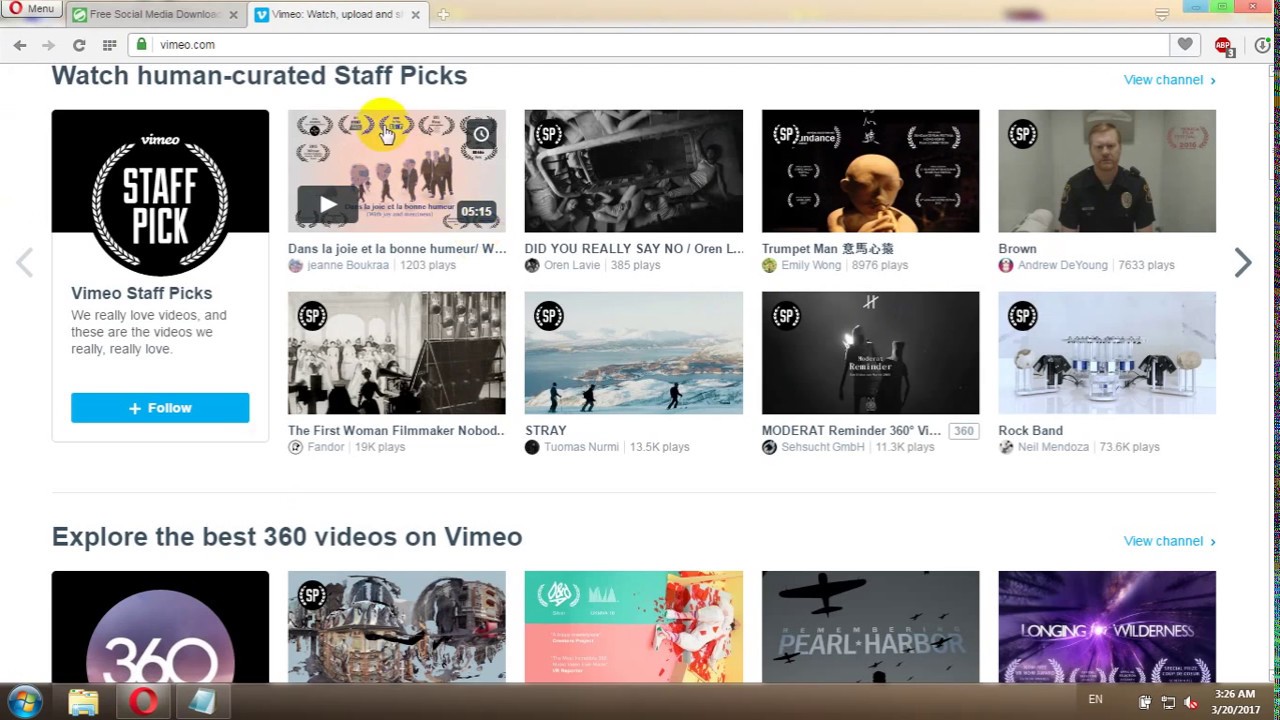Open MODERAT Reminder video thumbnail
This screenshot has width=1280, height=720.
871,353
